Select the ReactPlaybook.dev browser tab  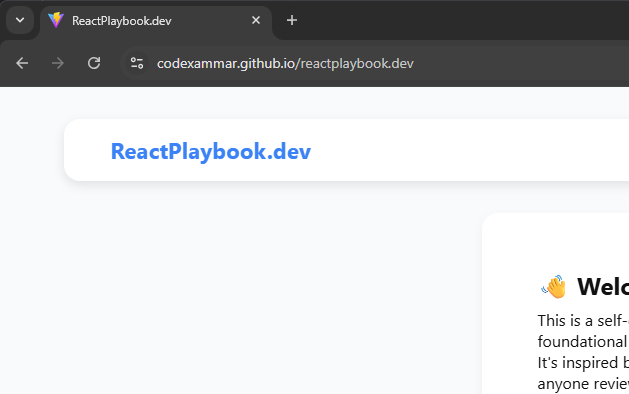(x=156, y=20)
